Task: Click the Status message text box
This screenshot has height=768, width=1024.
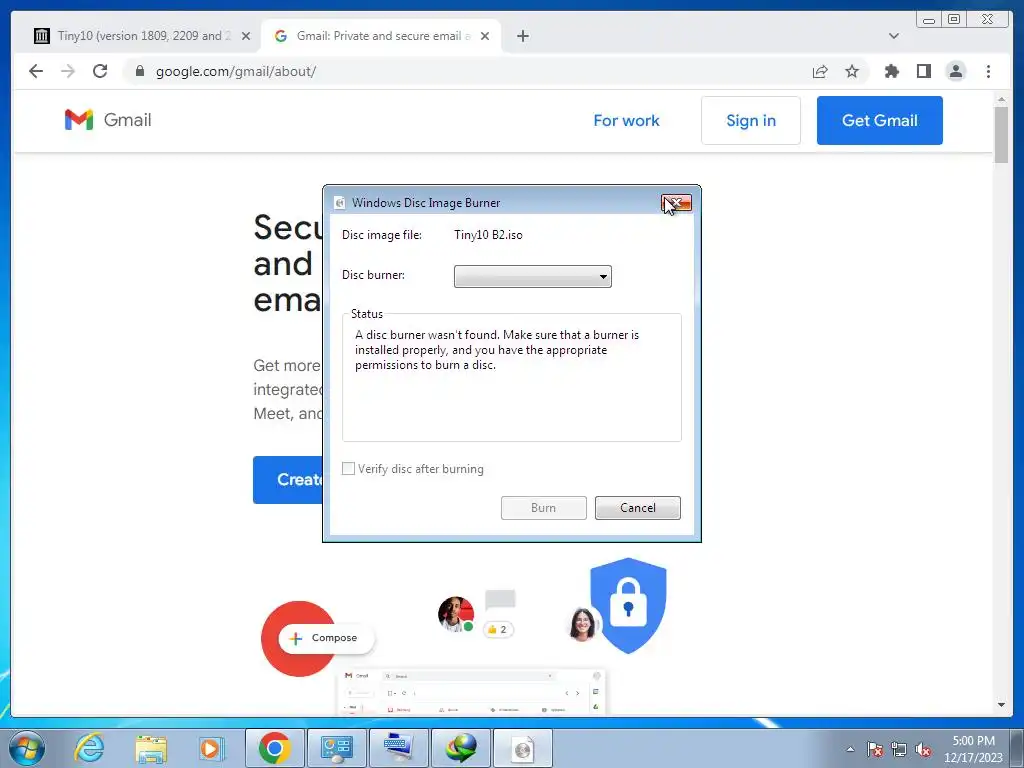Action: pos(511,378)
